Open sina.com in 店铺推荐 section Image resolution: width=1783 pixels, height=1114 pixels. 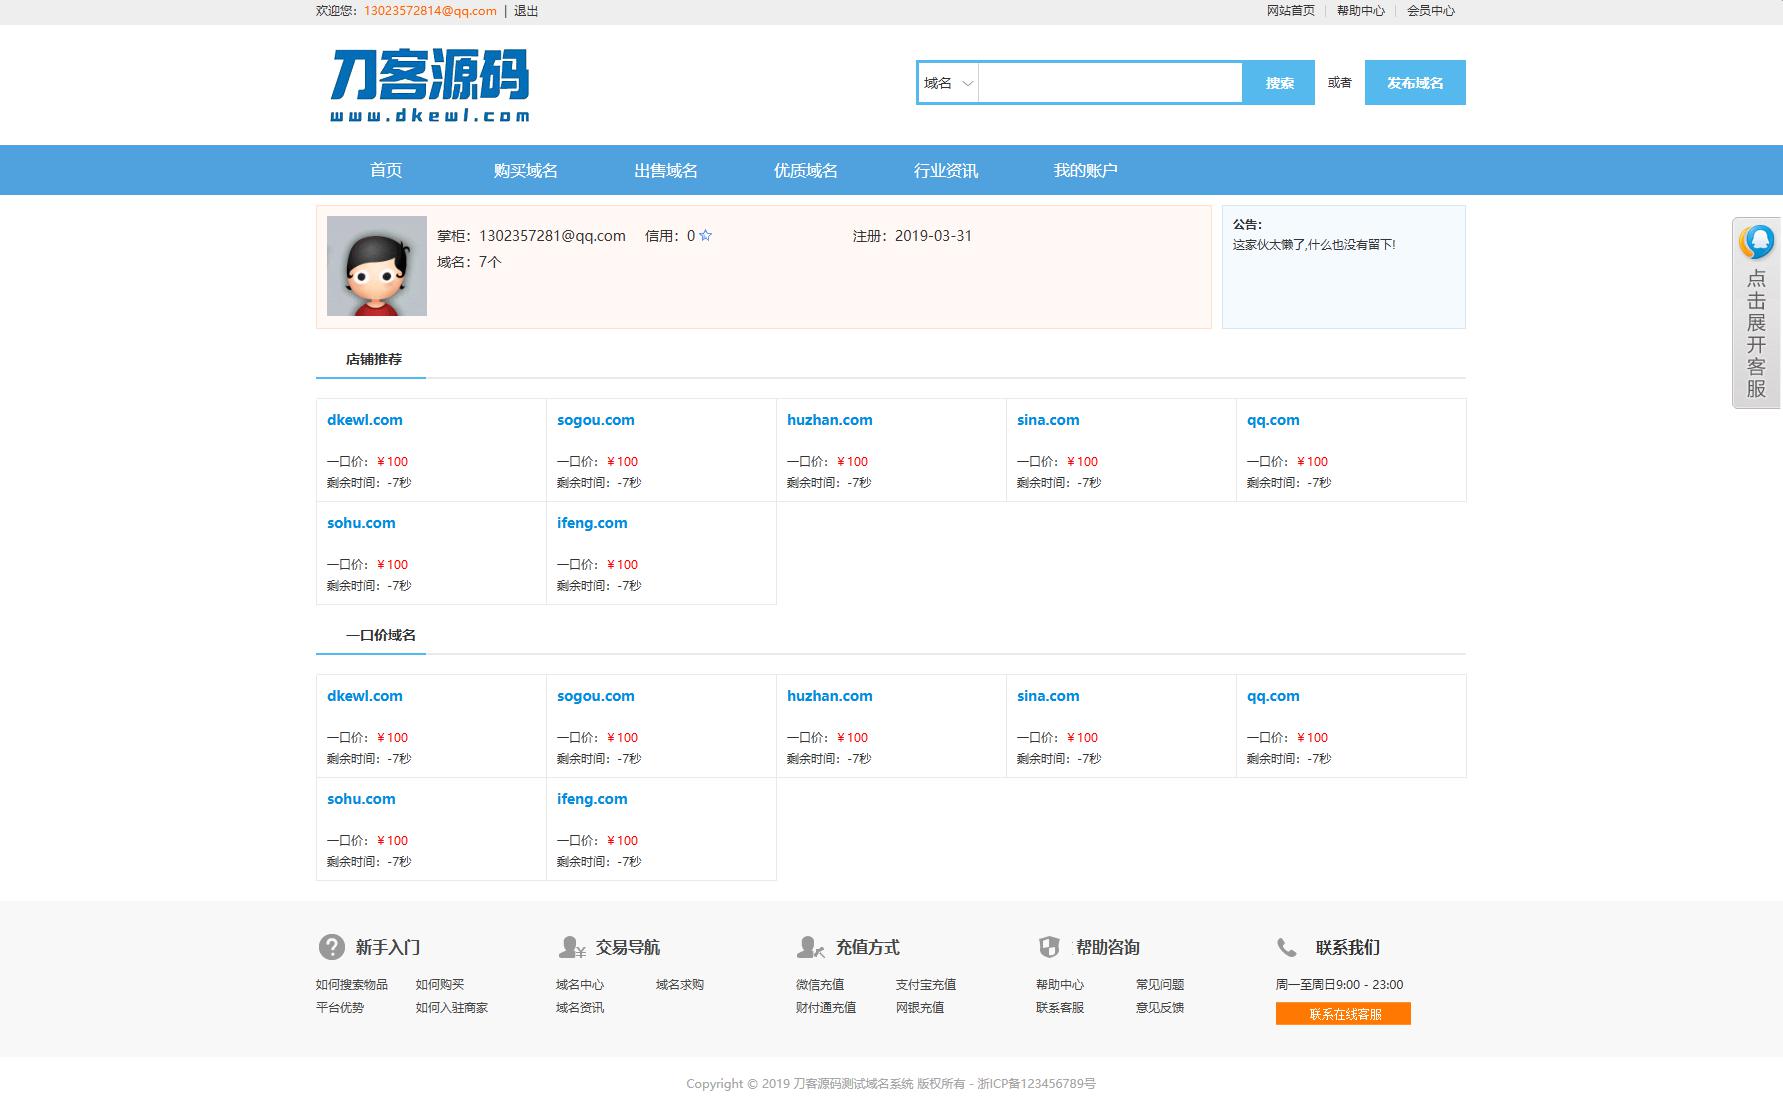point(1048,420)
